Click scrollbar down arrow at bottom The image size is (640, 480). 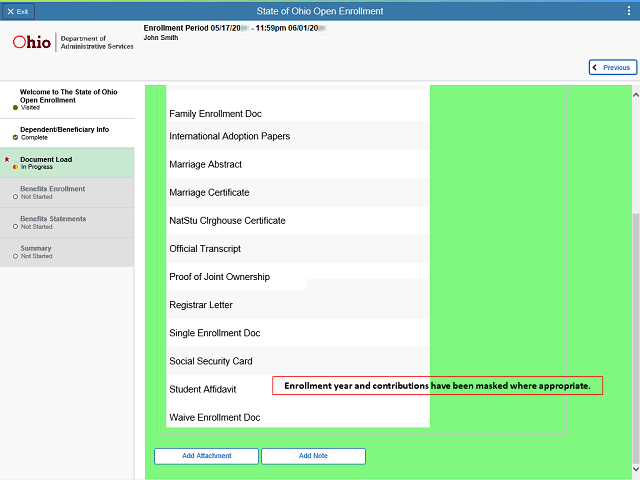(634, 471)
